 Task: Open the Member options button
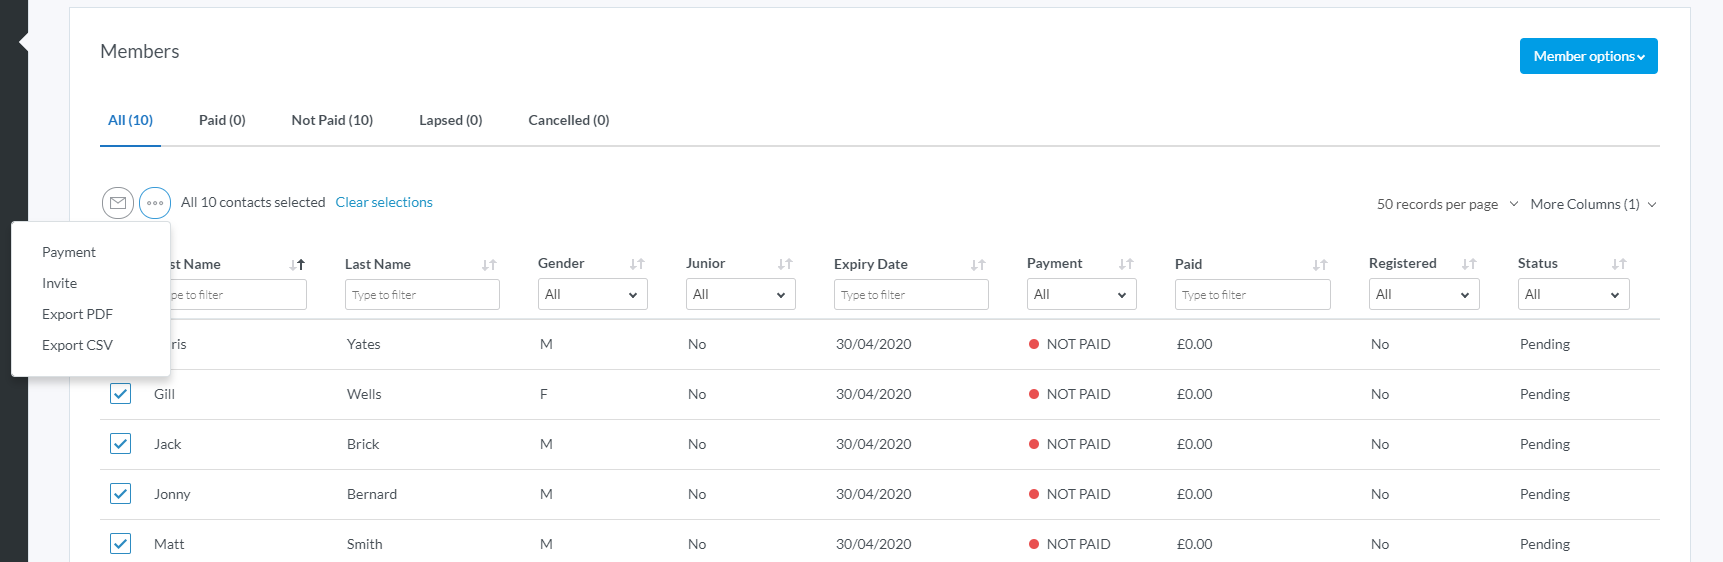(x=1588, y=56)
